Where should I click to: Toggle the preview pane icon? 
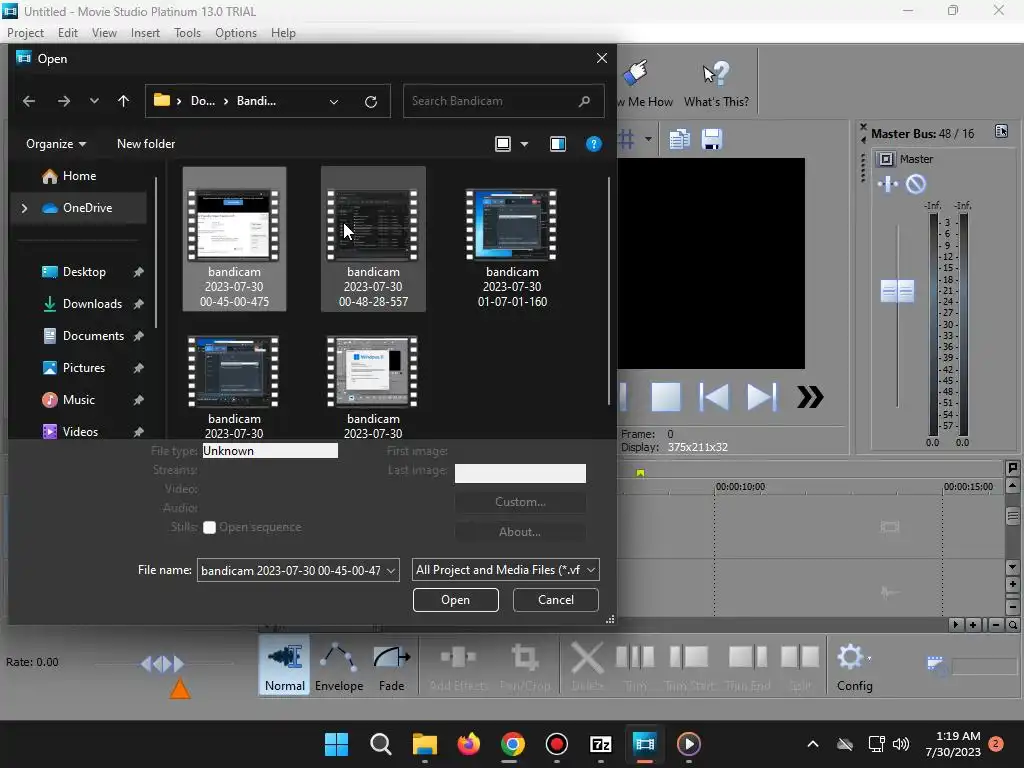click(558, 144)
